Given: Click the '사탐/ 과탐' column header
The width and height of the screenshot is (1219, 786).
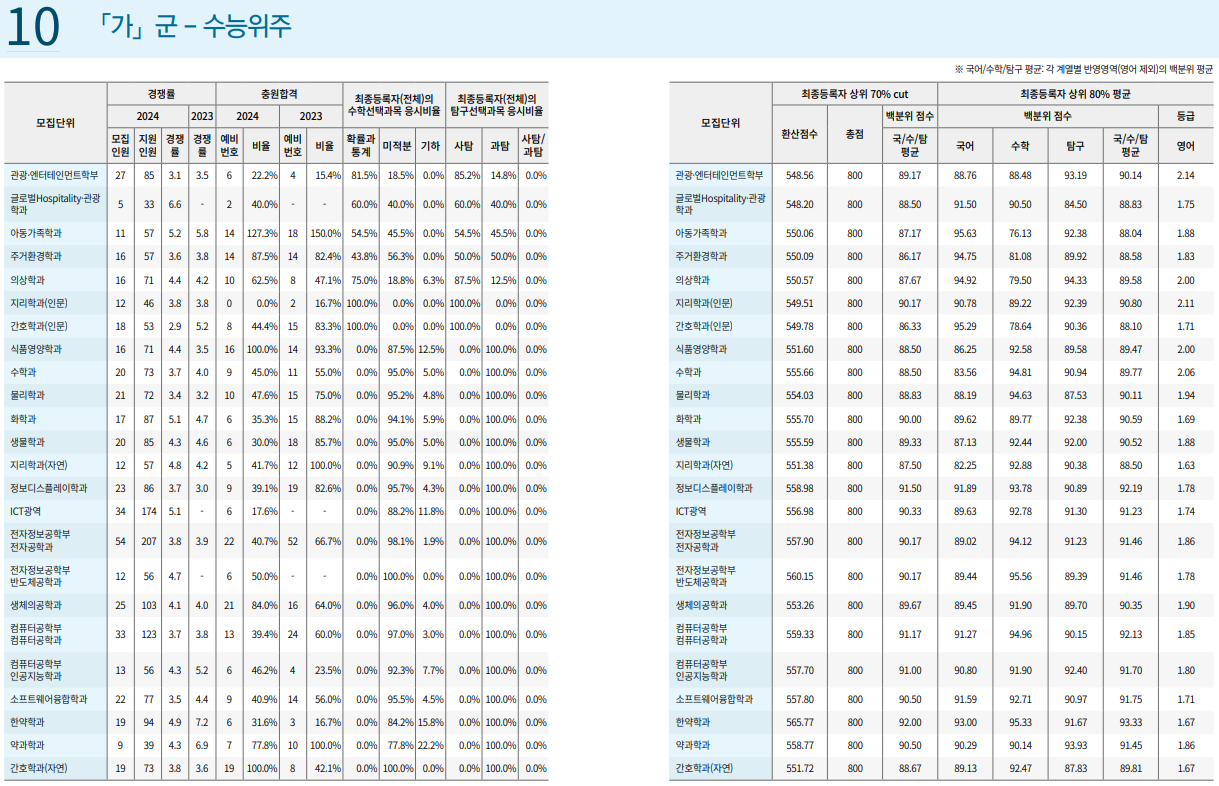Looking at the screenshot, I should 534,145.
